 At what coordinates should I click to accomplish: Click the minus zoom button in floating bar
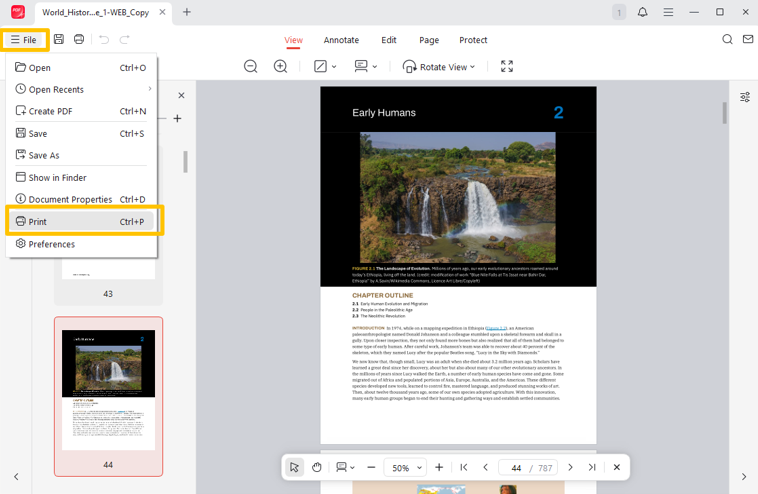pyautogui.click(x=371, y=467)
